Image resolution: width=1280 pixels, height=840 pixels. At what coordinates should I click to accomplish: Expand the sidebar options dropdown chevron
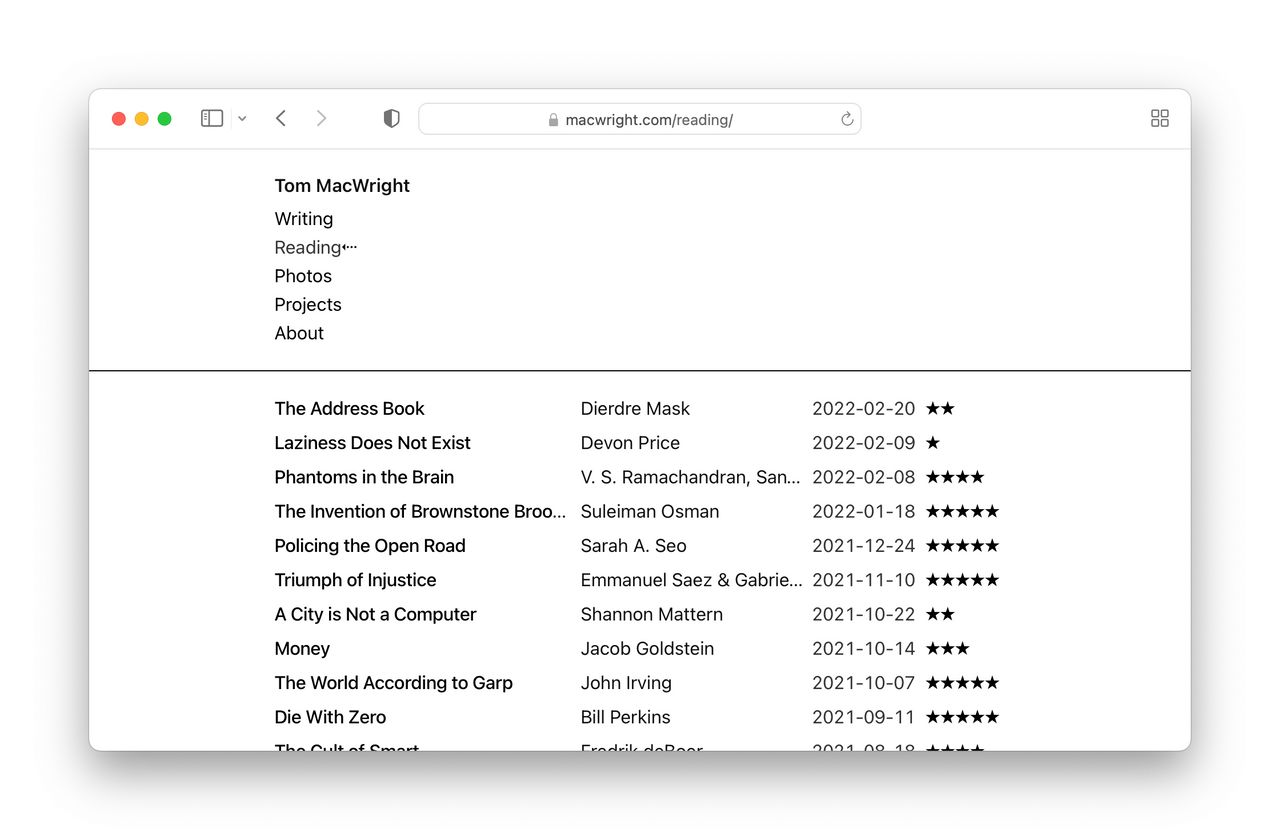[x=242, y=119]
